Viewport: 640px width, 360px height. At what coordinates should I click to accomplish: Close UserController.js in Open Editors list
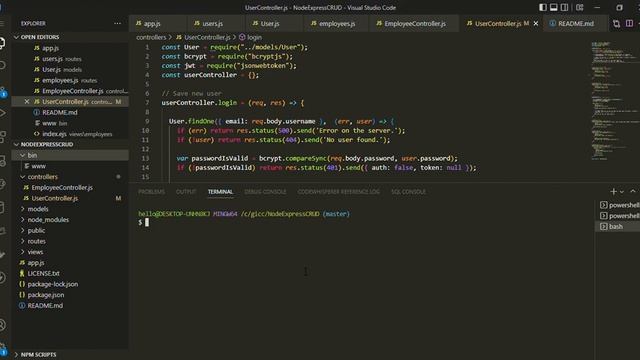pyautogui.click(x=27, y=102)
